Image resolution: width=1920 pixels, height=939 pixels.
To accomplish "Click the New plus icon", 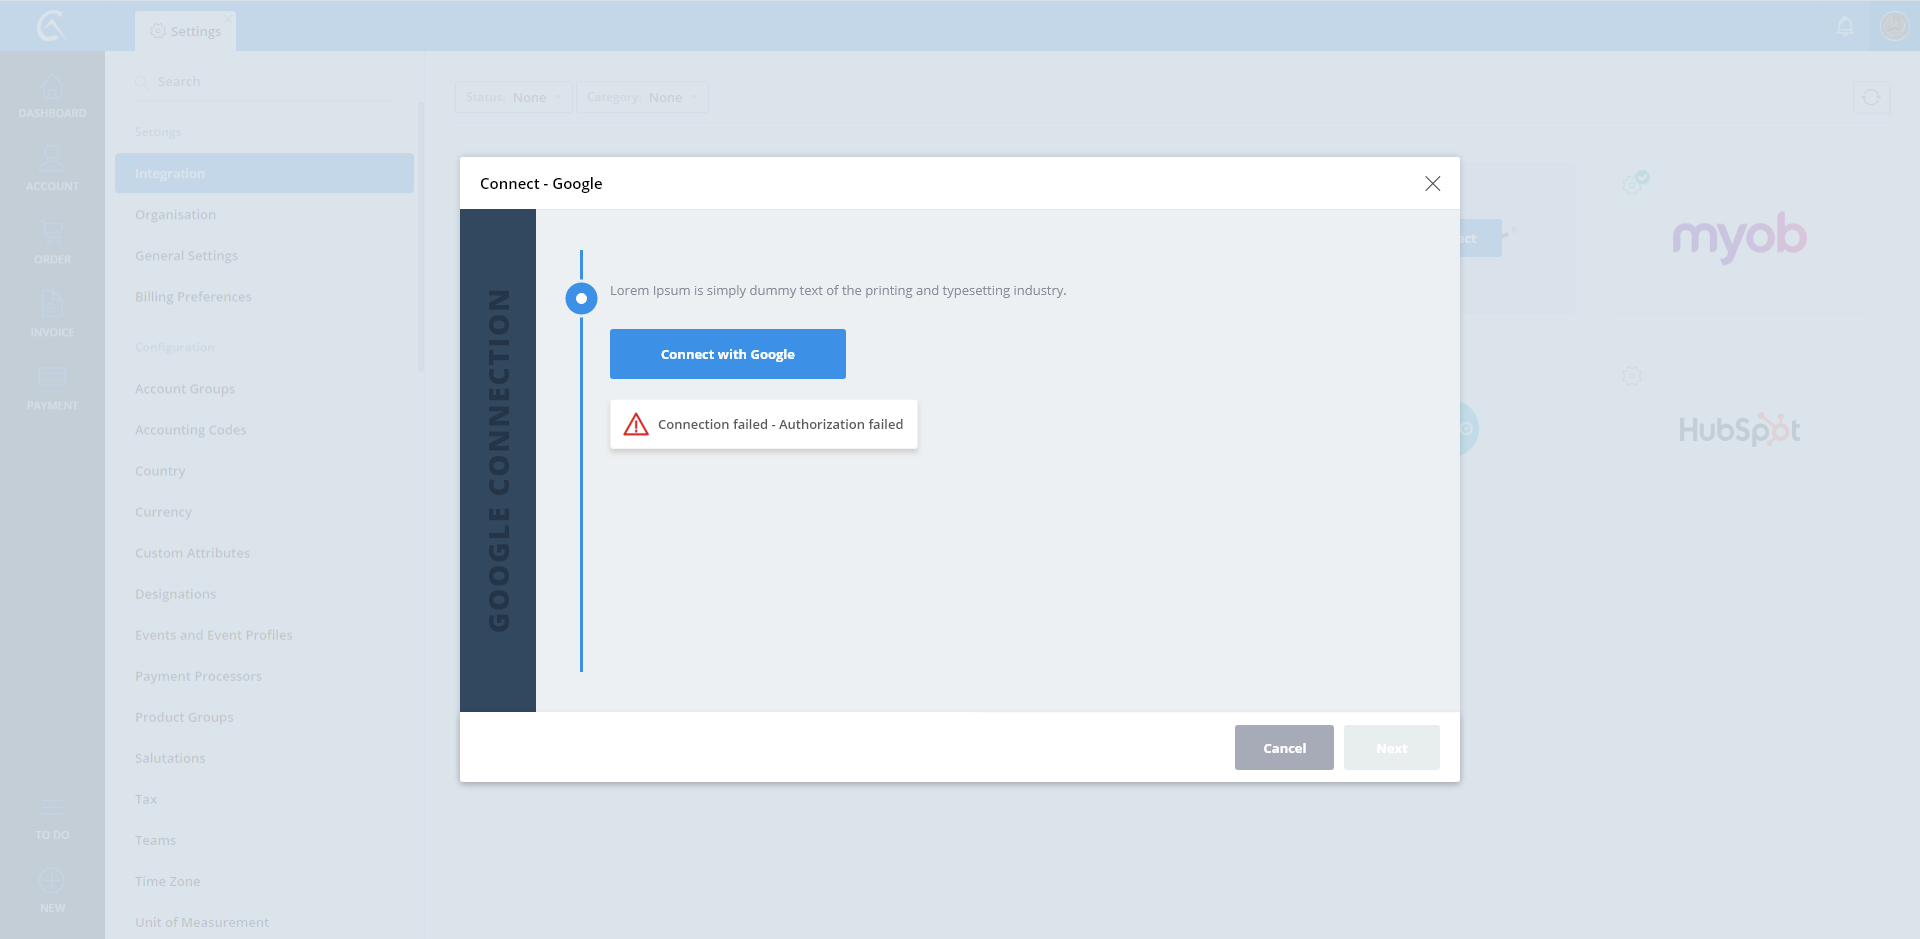I will (x=52, y=881).
